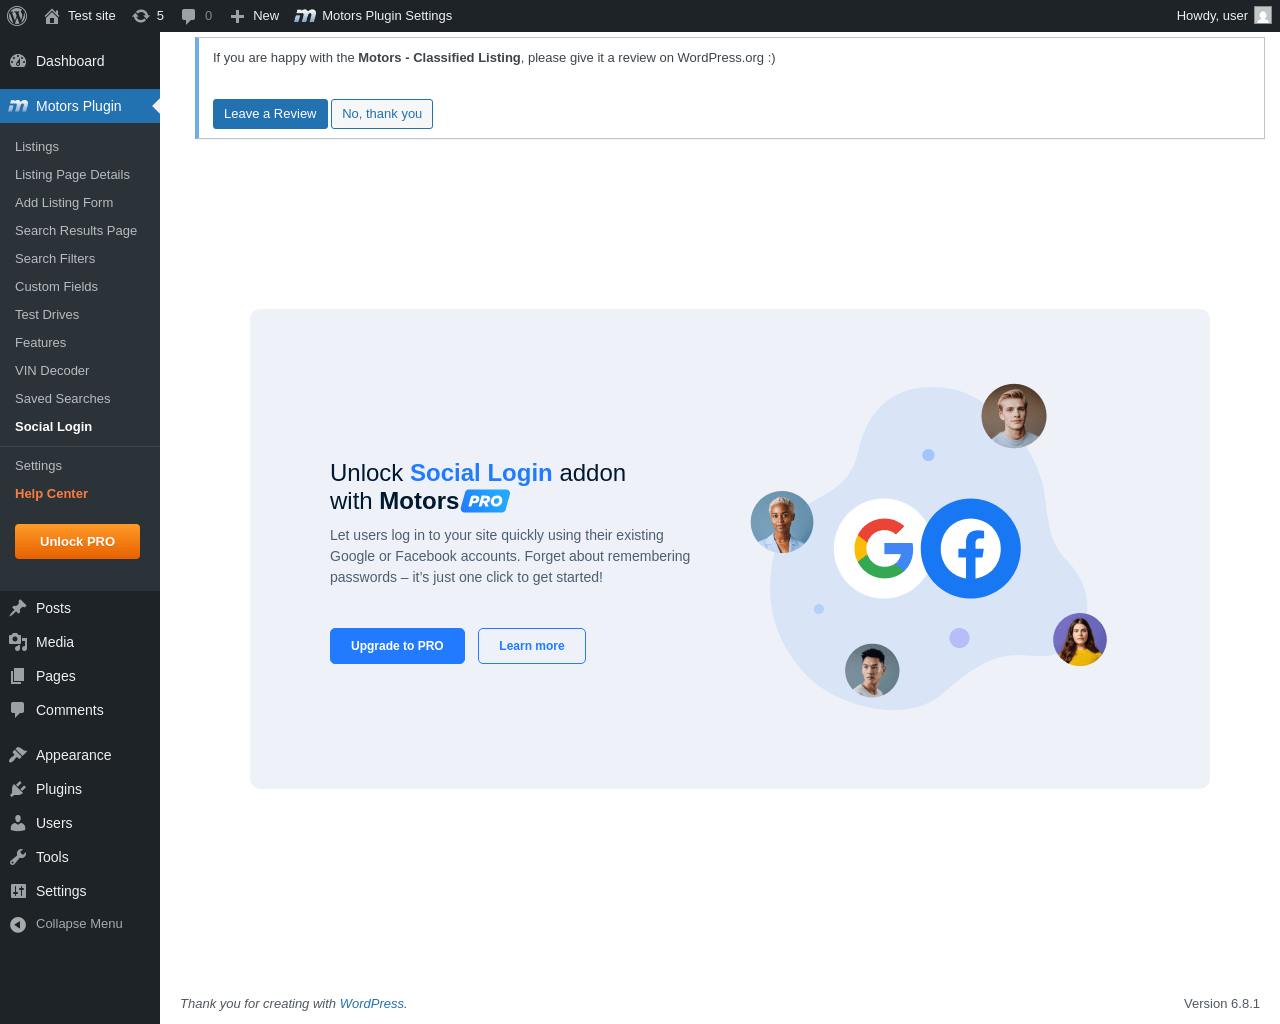Open Search Results Page settings
Image resolution: width=1280 pixels, height=1024 pixels.
tap(76, 231)
